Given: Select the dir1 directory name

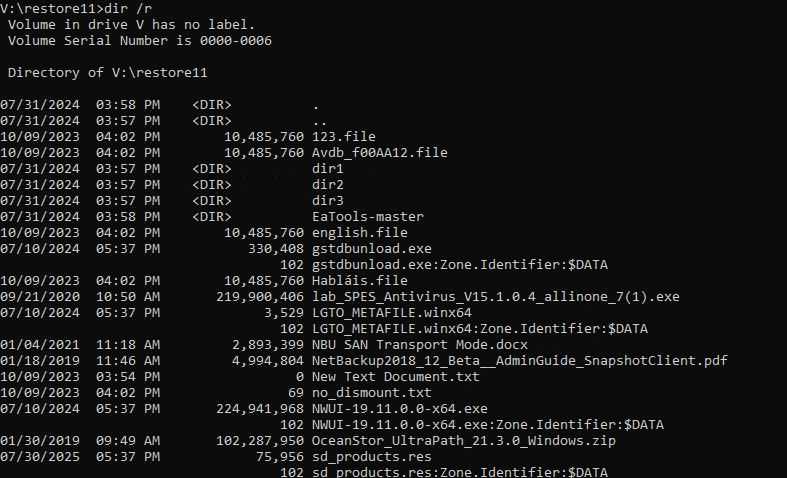Looking at the screenshot, I should [x=328, y=169].
